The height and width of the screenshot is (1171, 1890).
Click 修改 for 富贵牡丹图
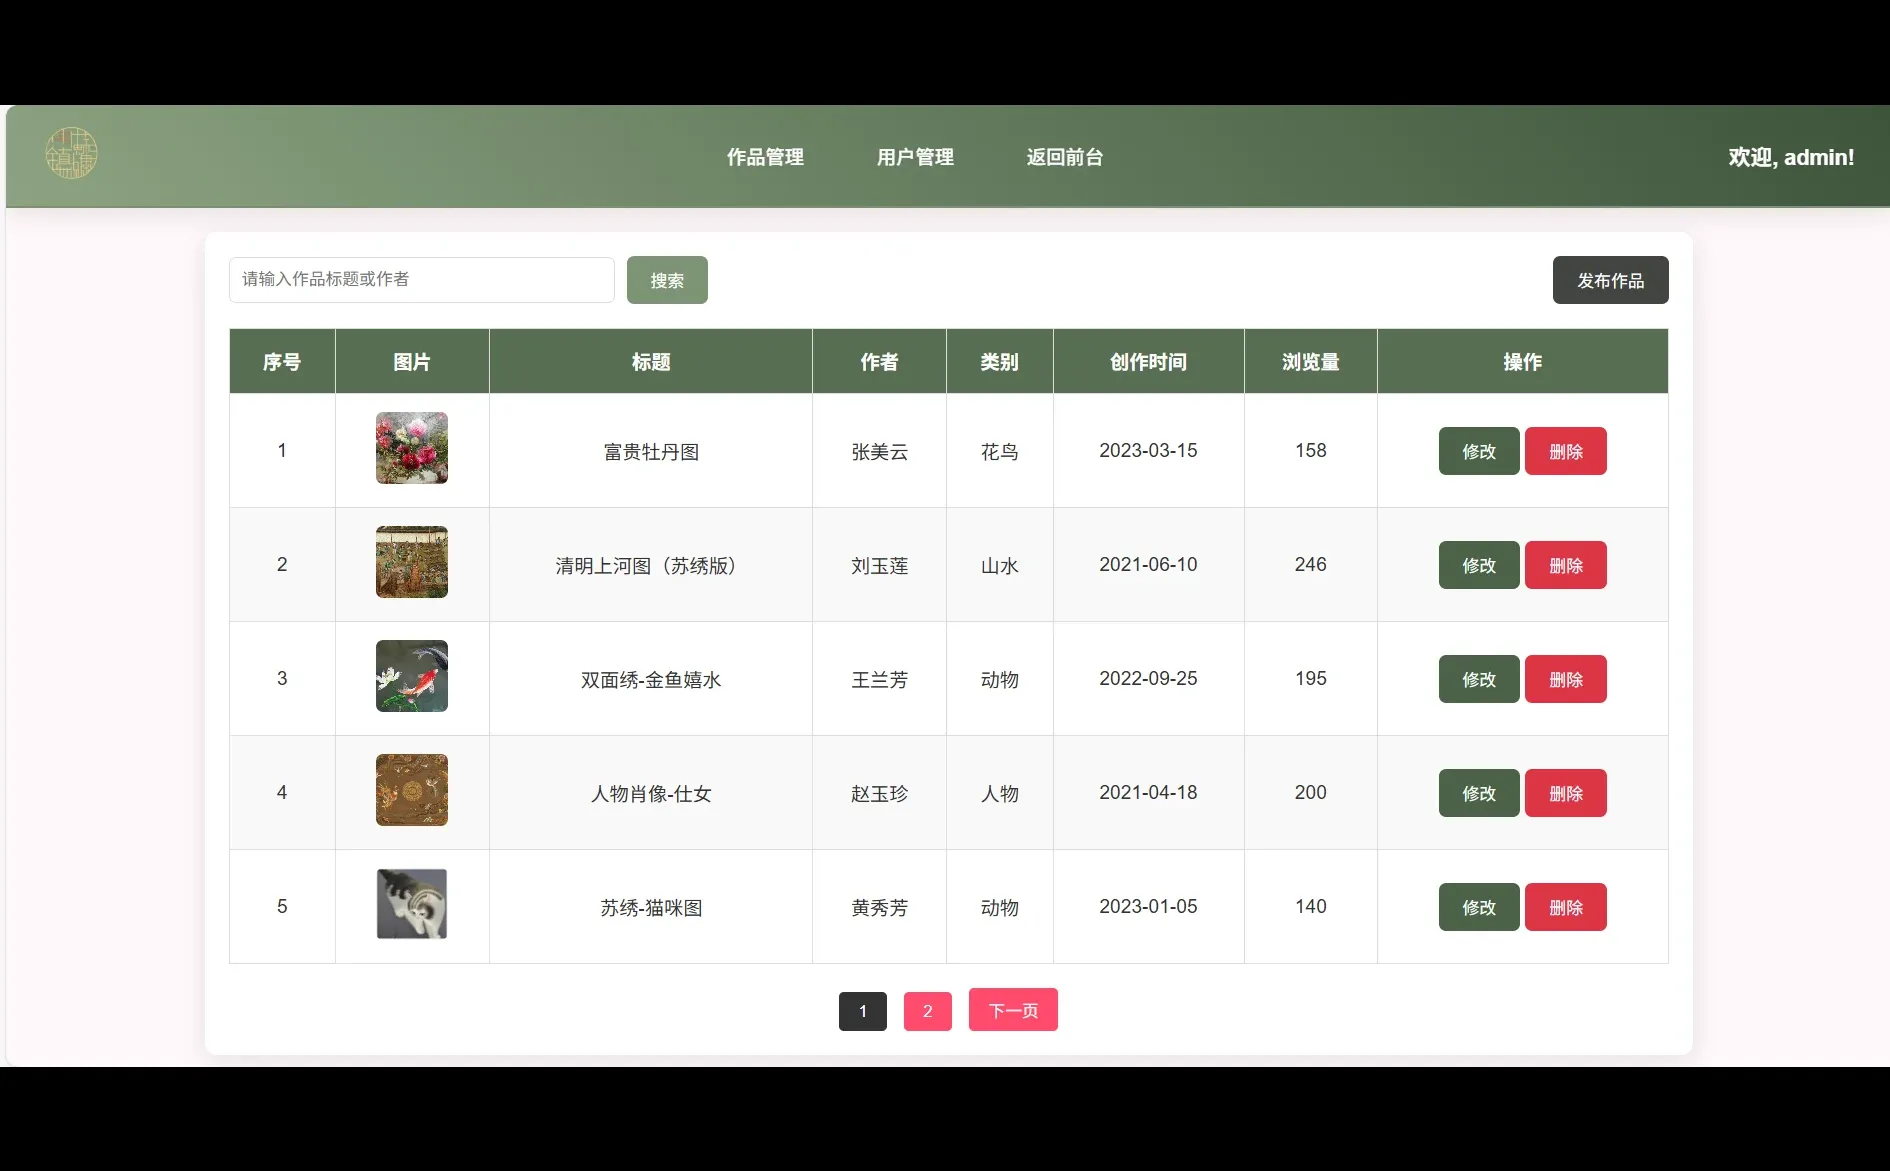point(1477,451)
